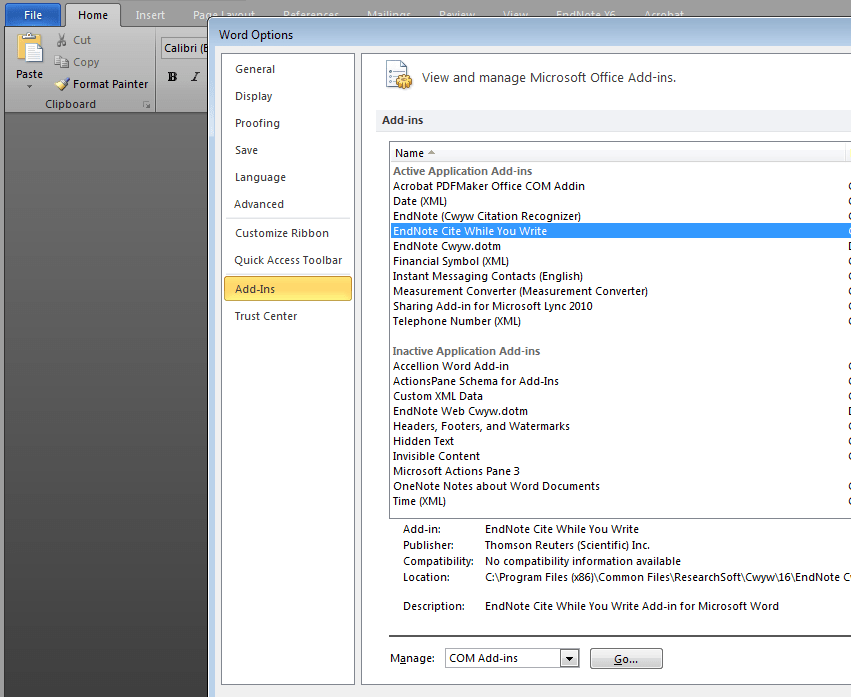Select the Cut scissors icon
Image resolution: width=851 pixels, height=697 pixels.
[x=60, y=39]
